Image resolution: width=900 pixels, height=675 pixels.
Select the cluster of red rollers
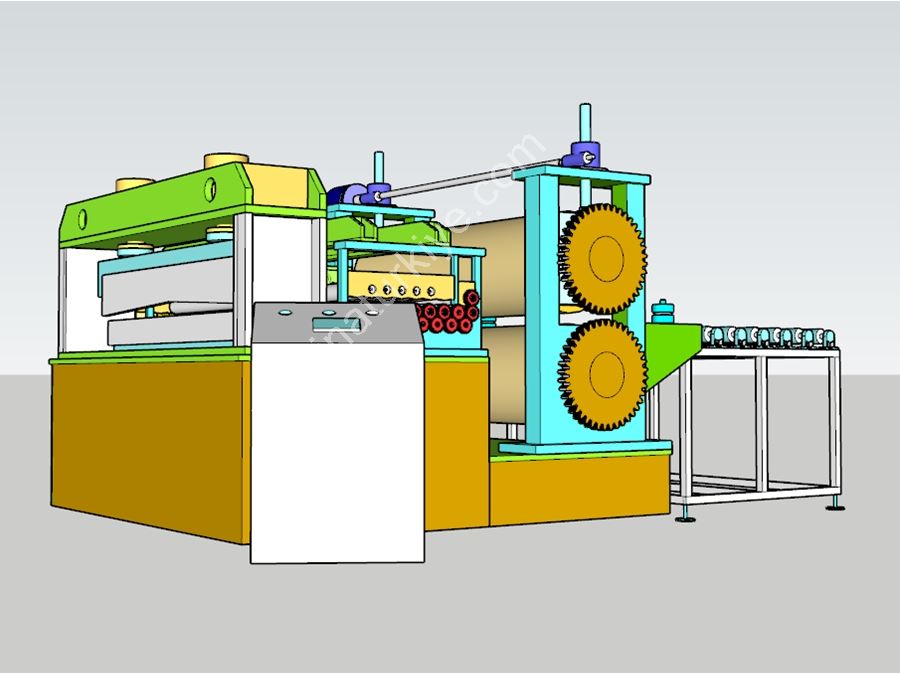(x=445, y=318)
